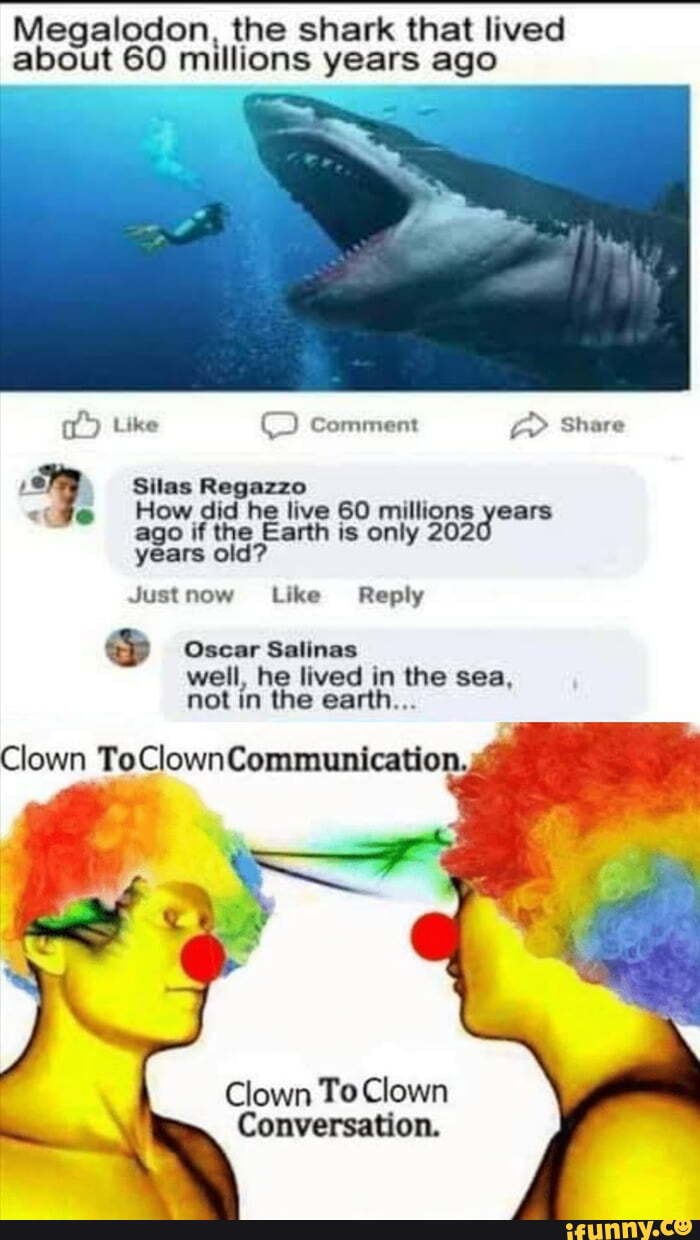Viewport: 700px width, 1240px height.
Task: Click the Share arrow icon
Action: pyautogui.click(x=529, y=426)
